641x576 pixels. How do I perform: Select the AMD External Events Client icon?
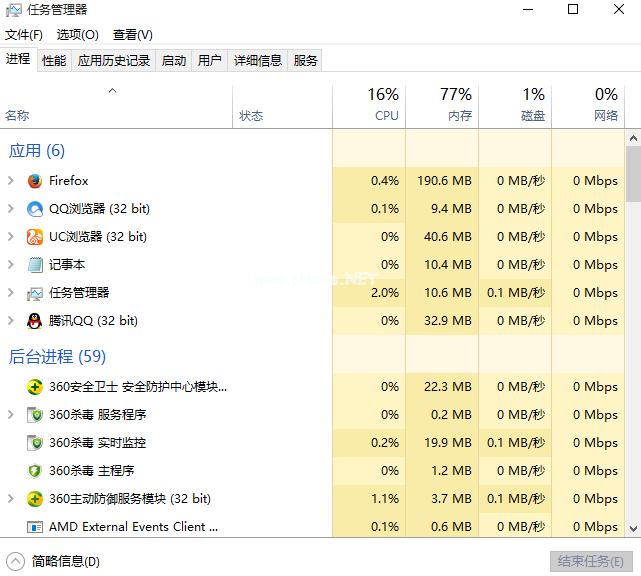(35, 527)
